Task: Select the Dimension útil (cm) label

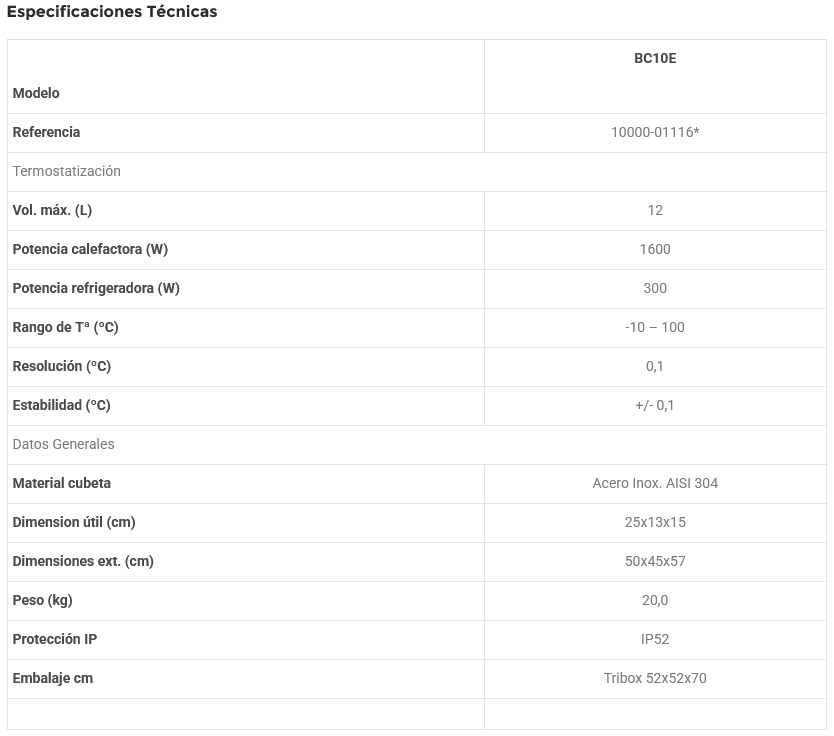Action: coord(74,522)
